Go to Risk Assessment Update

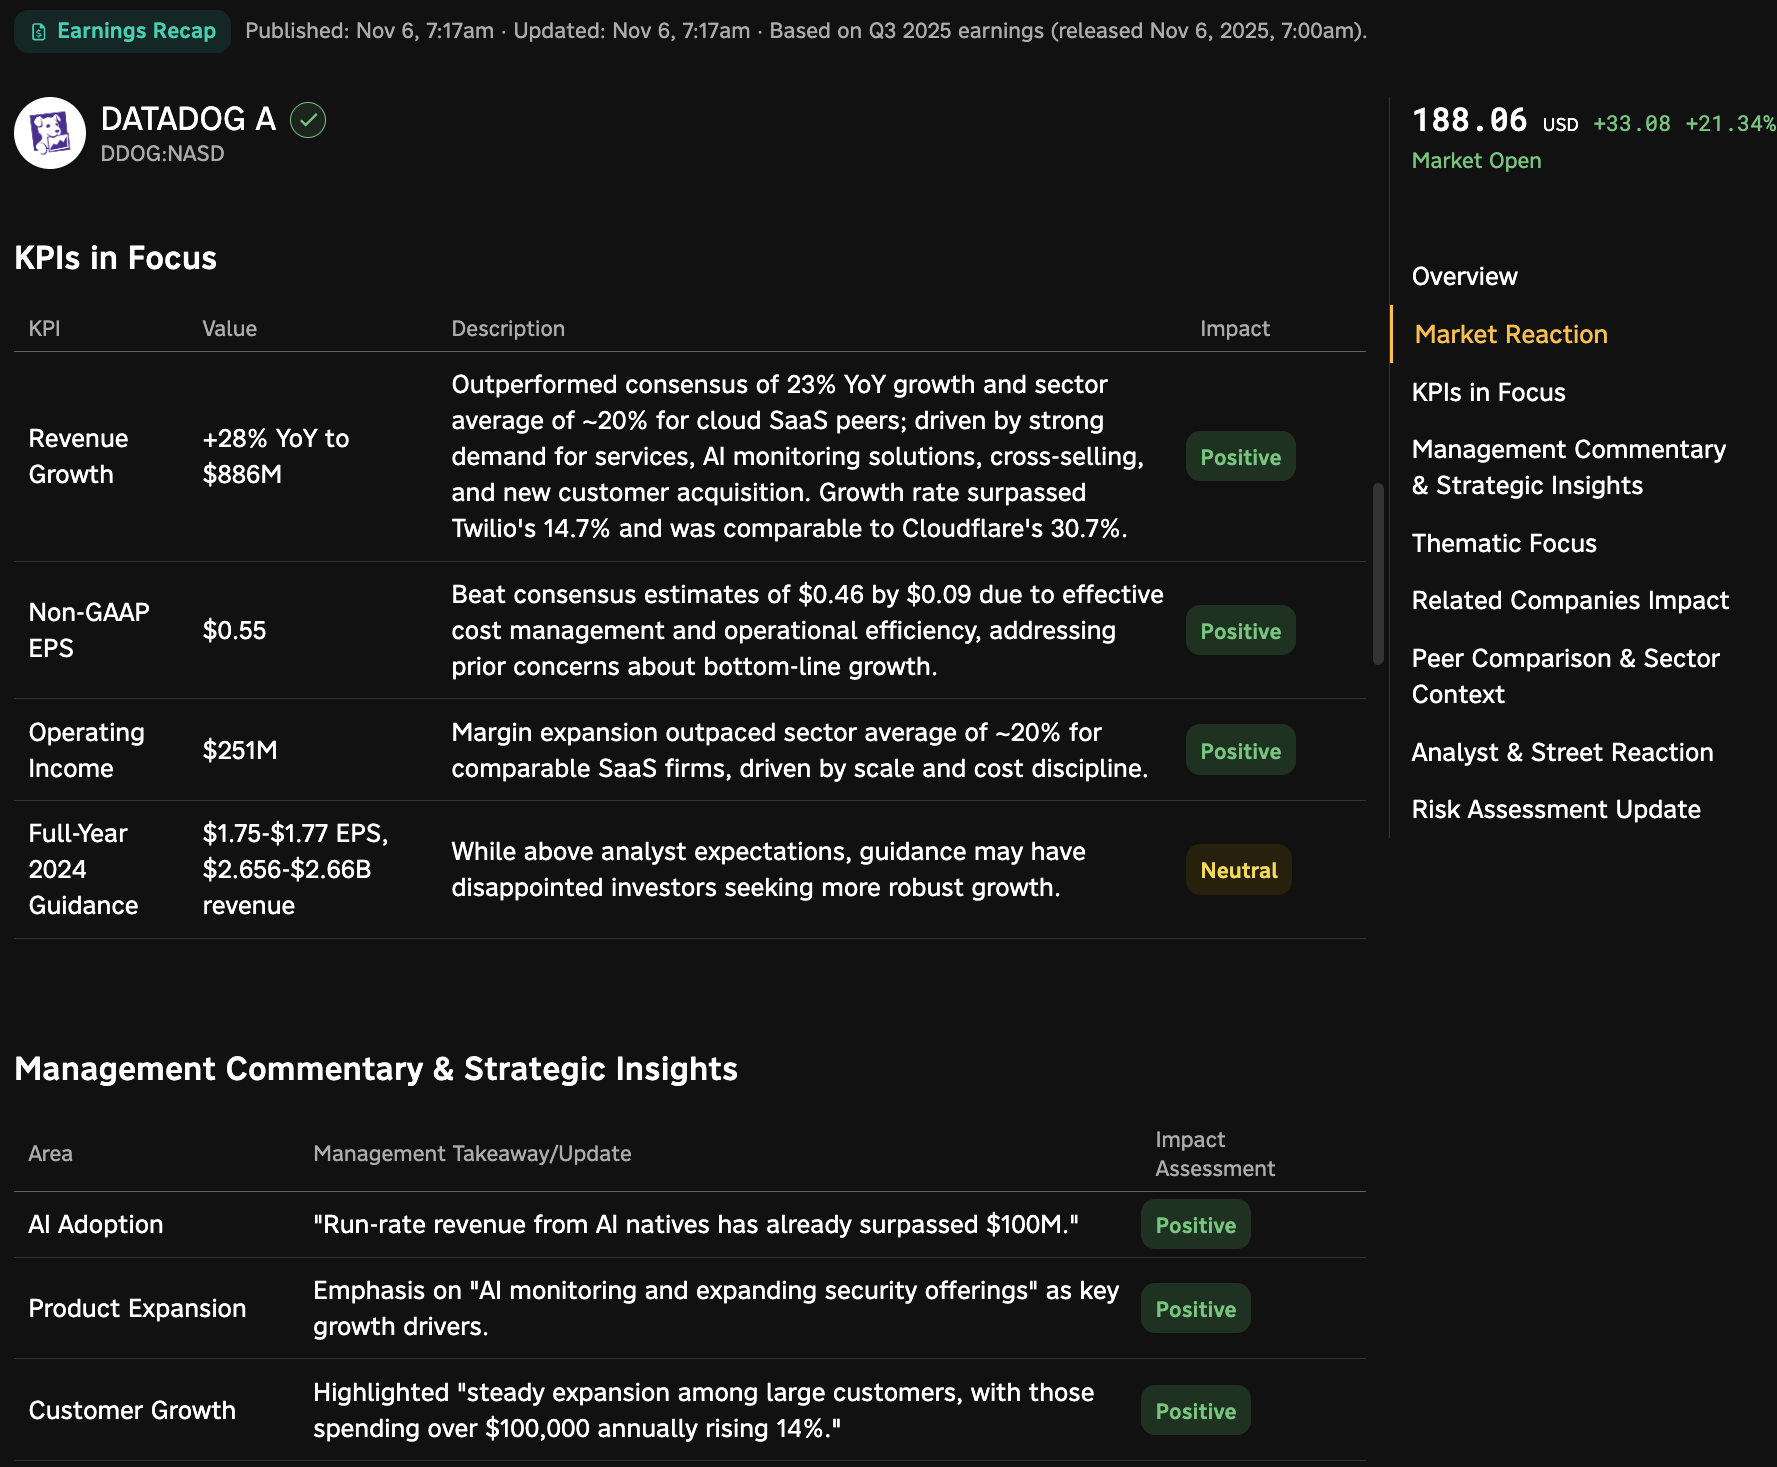pyautogui.click(x=1556, y=810)
